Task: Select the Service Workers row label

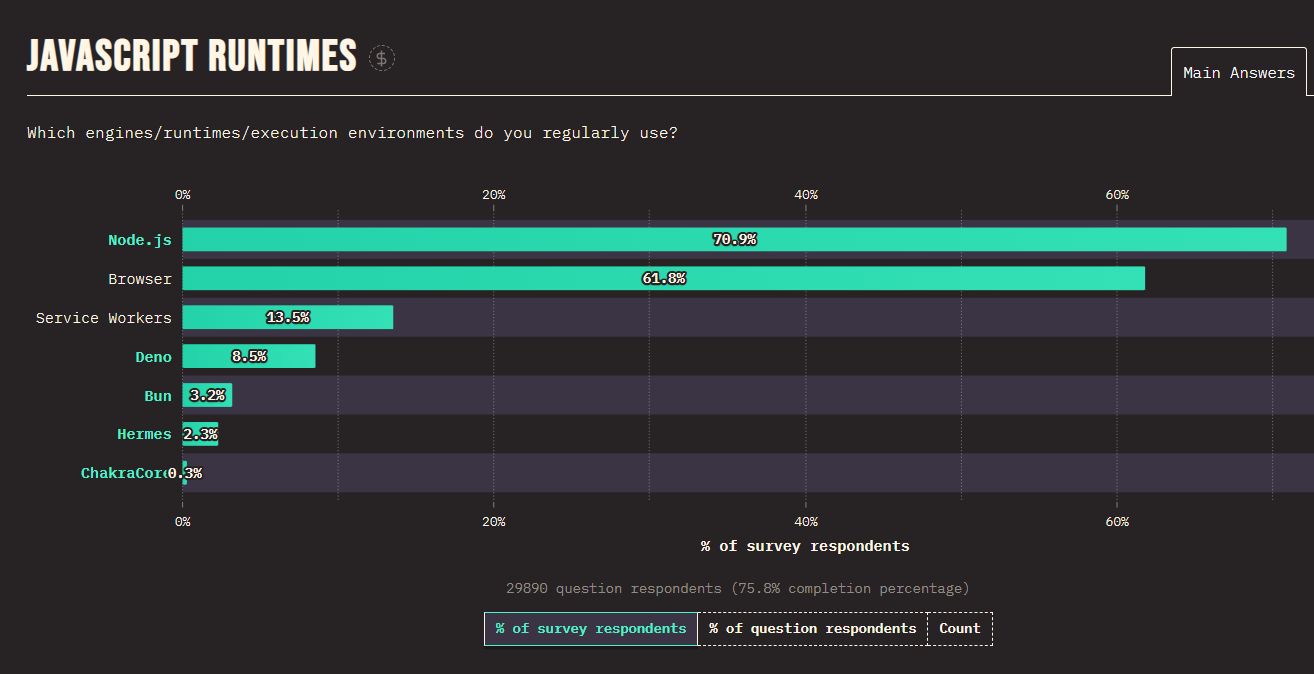Action: (104, 318)
